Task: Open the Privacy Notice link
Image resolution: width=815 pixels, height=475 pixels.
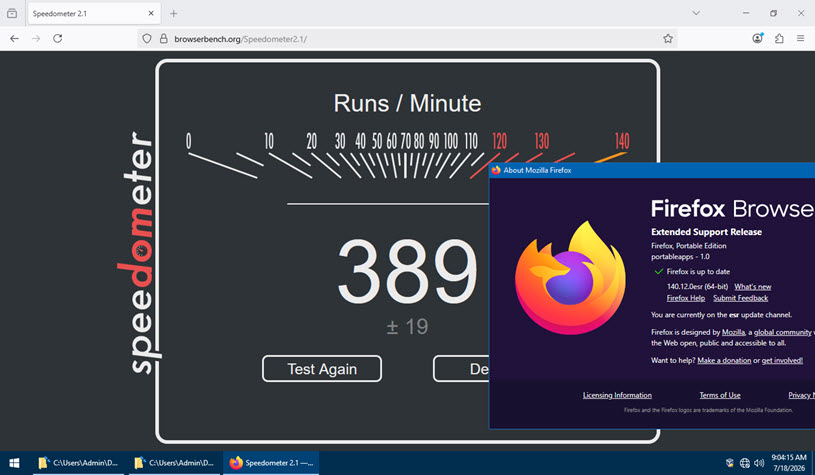Action: [x=801, y=395]
